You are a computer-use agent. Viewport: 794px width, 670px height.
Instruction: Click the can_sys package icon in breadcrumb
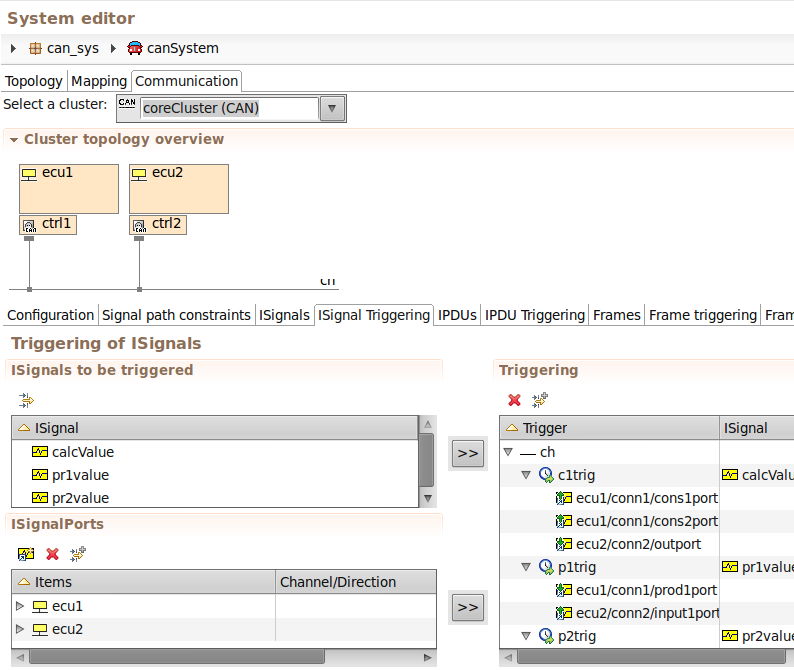[35, 49]
